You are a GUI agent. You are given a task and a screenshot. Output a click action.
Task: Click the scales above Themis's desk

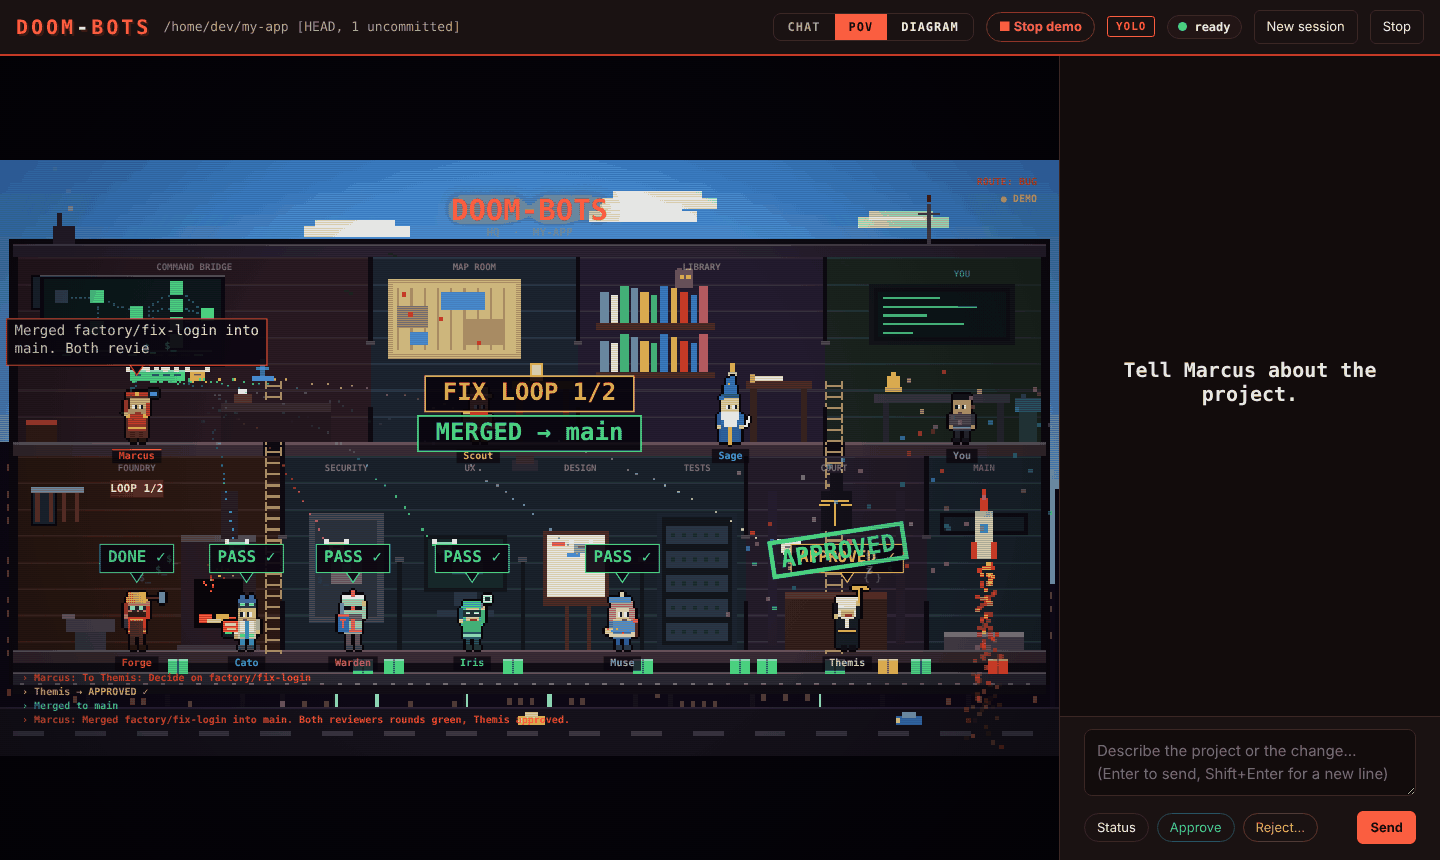(835, 509)
